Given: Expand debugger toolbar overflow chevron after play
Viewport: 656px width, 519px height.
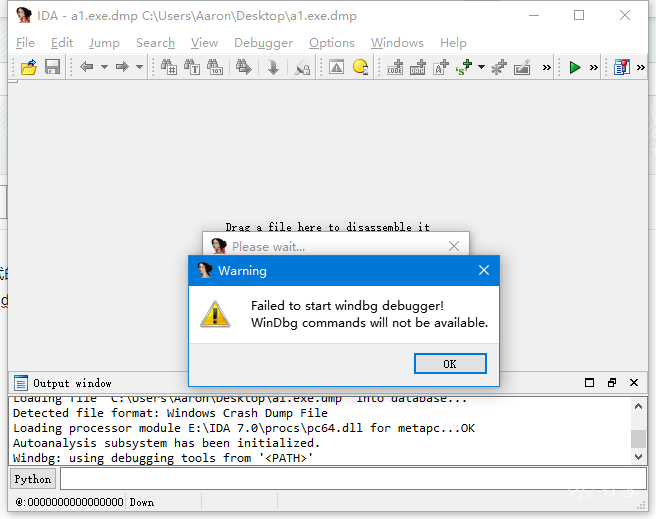Looking at the screenshot, I should point(594,67).
